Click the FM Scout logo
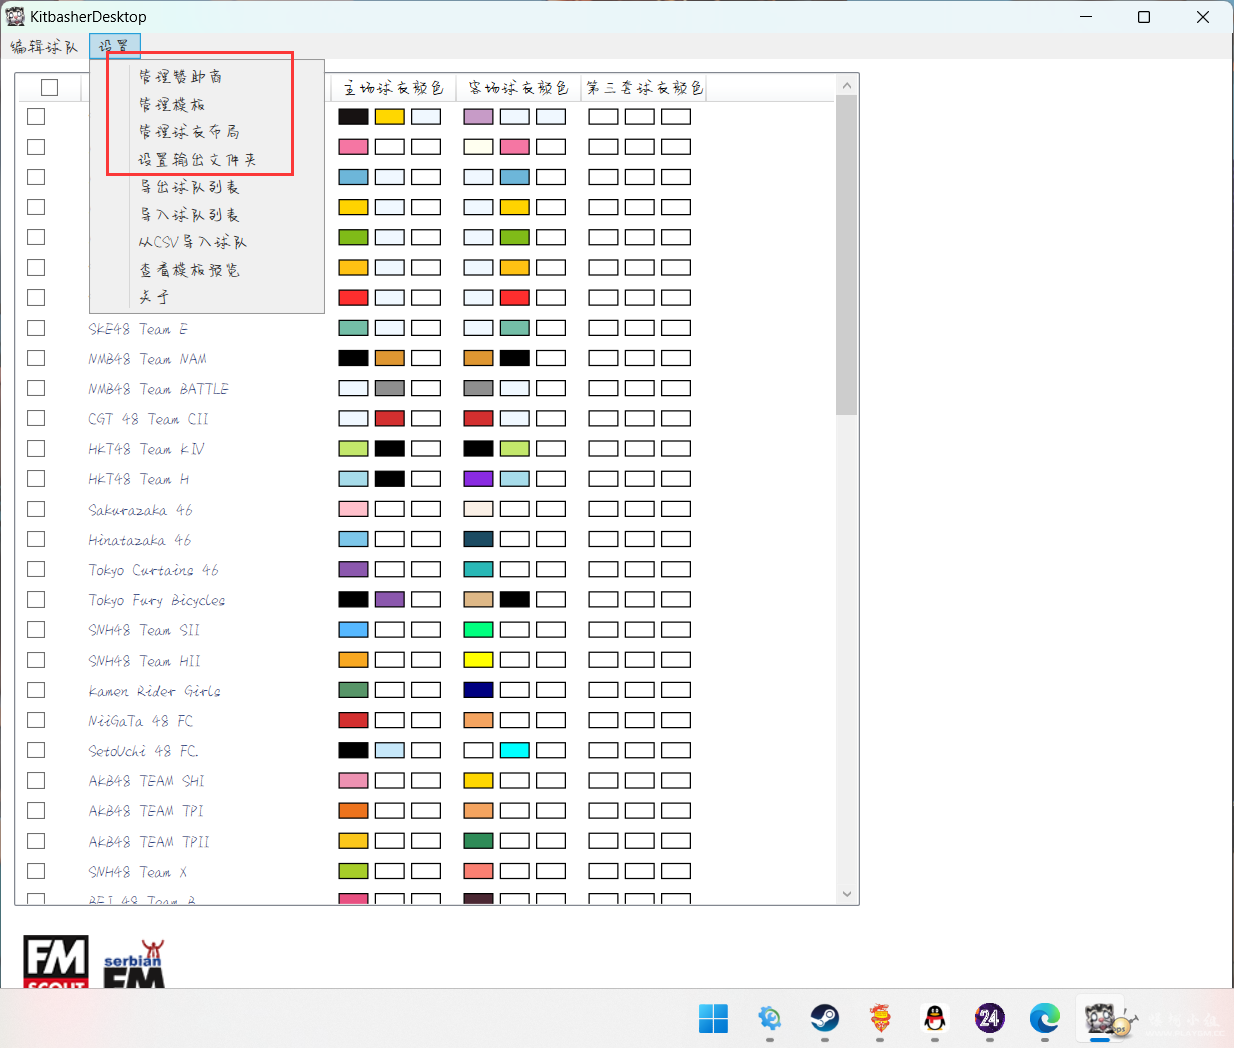1234x1048 pixels. [x=56, y=962]
